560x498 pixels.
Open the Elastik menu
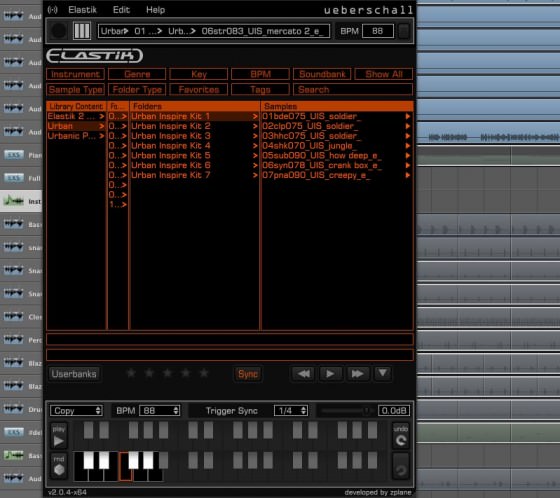click(x=82, y=10)
